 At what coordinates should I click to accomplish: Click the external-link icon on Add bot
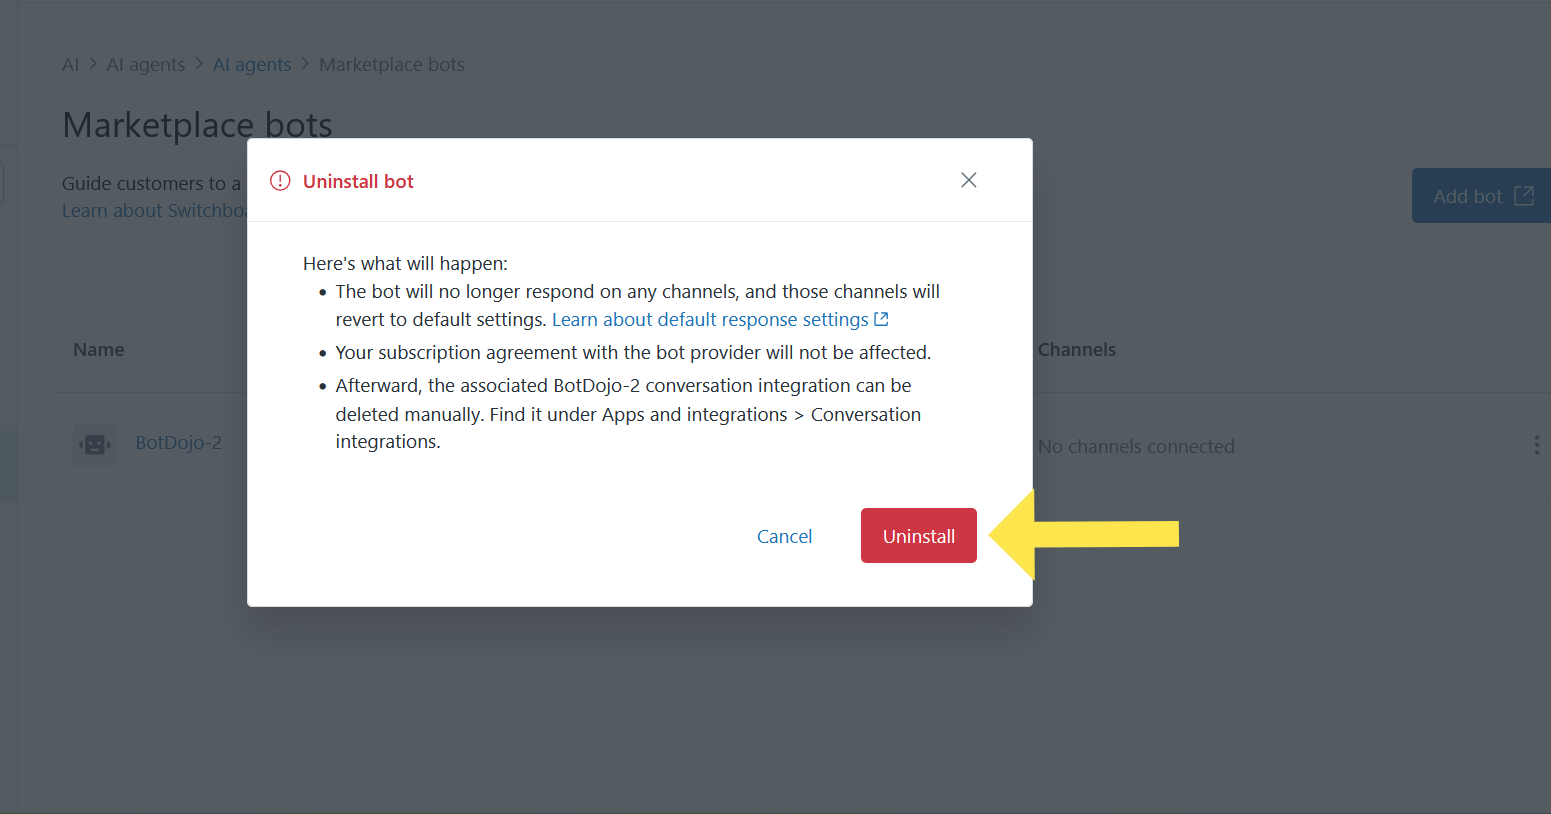1523,196
